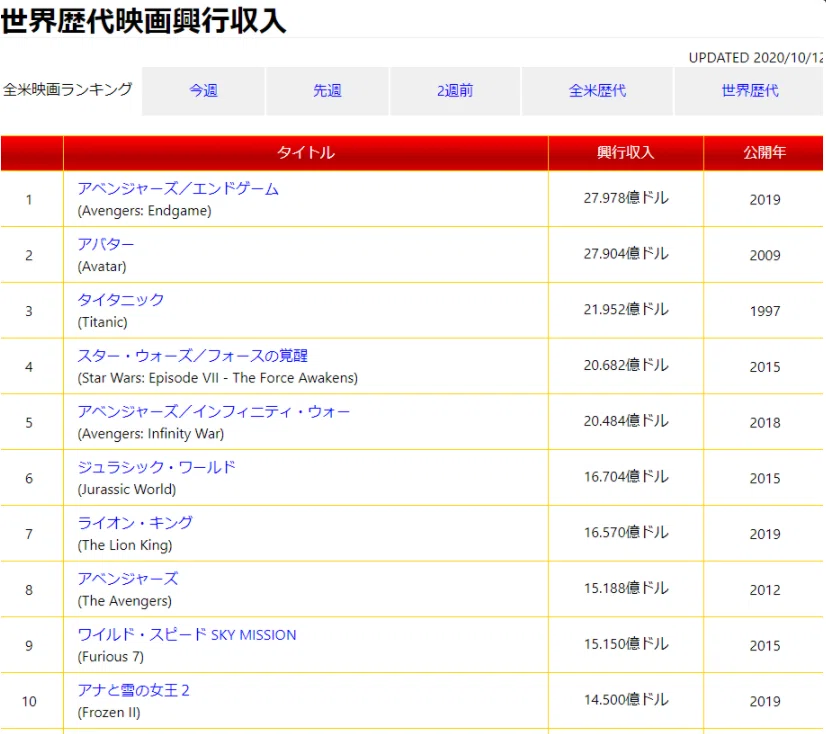The image size is (826, 734).
Task: Open the 先週 ranking tab
Action: [x=327, y=91]
